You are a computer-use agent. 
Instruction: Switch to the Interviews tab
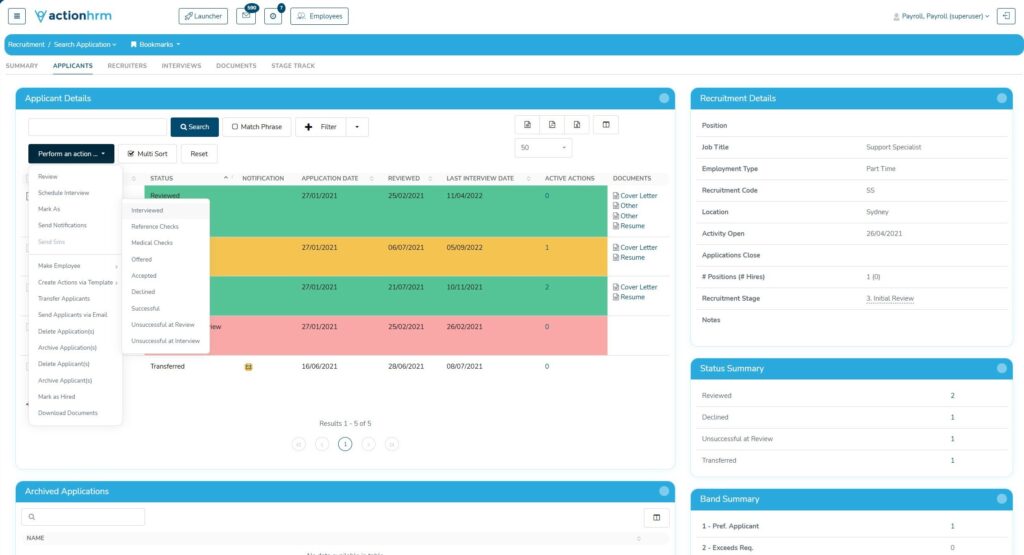point(181,66)
